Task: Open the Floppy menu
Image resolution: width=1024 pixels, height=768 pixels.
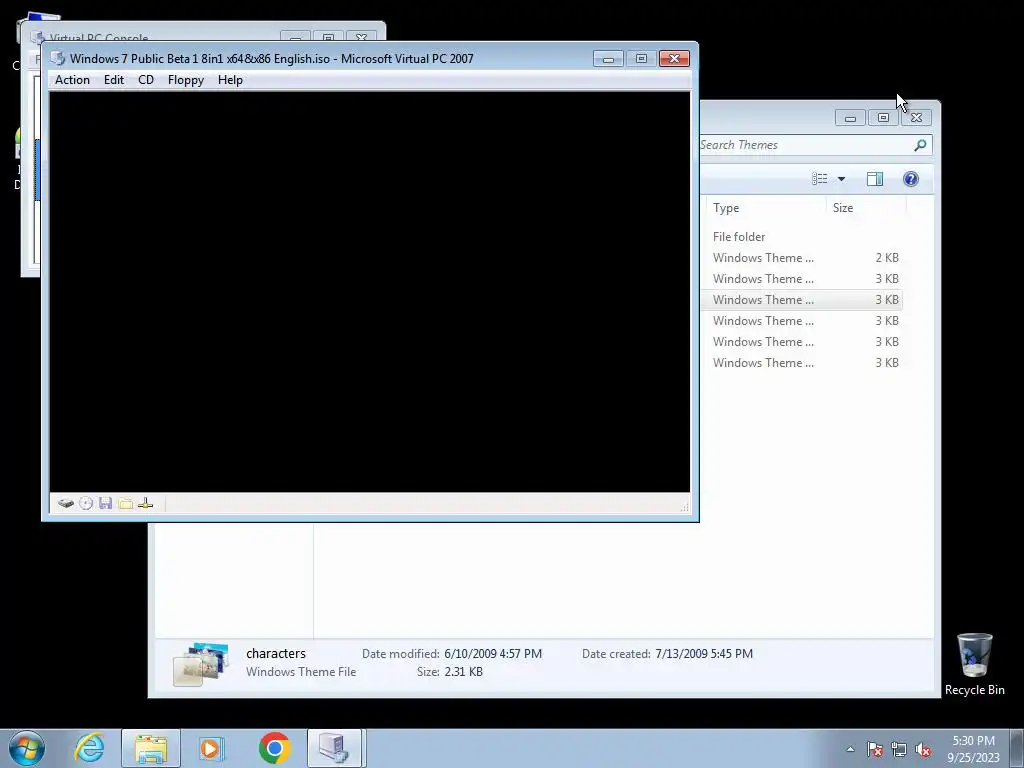Action: [185, 80]
